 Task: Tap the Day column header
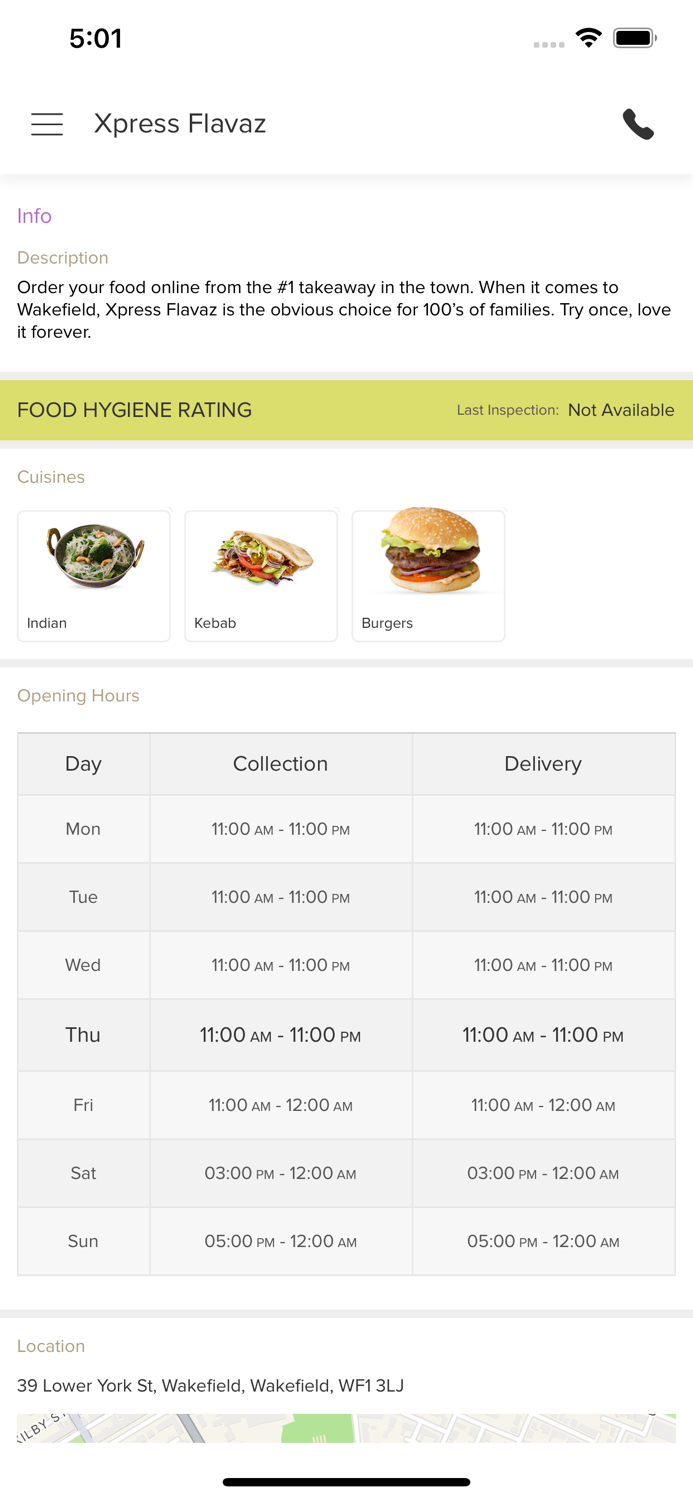click(83, 764)
